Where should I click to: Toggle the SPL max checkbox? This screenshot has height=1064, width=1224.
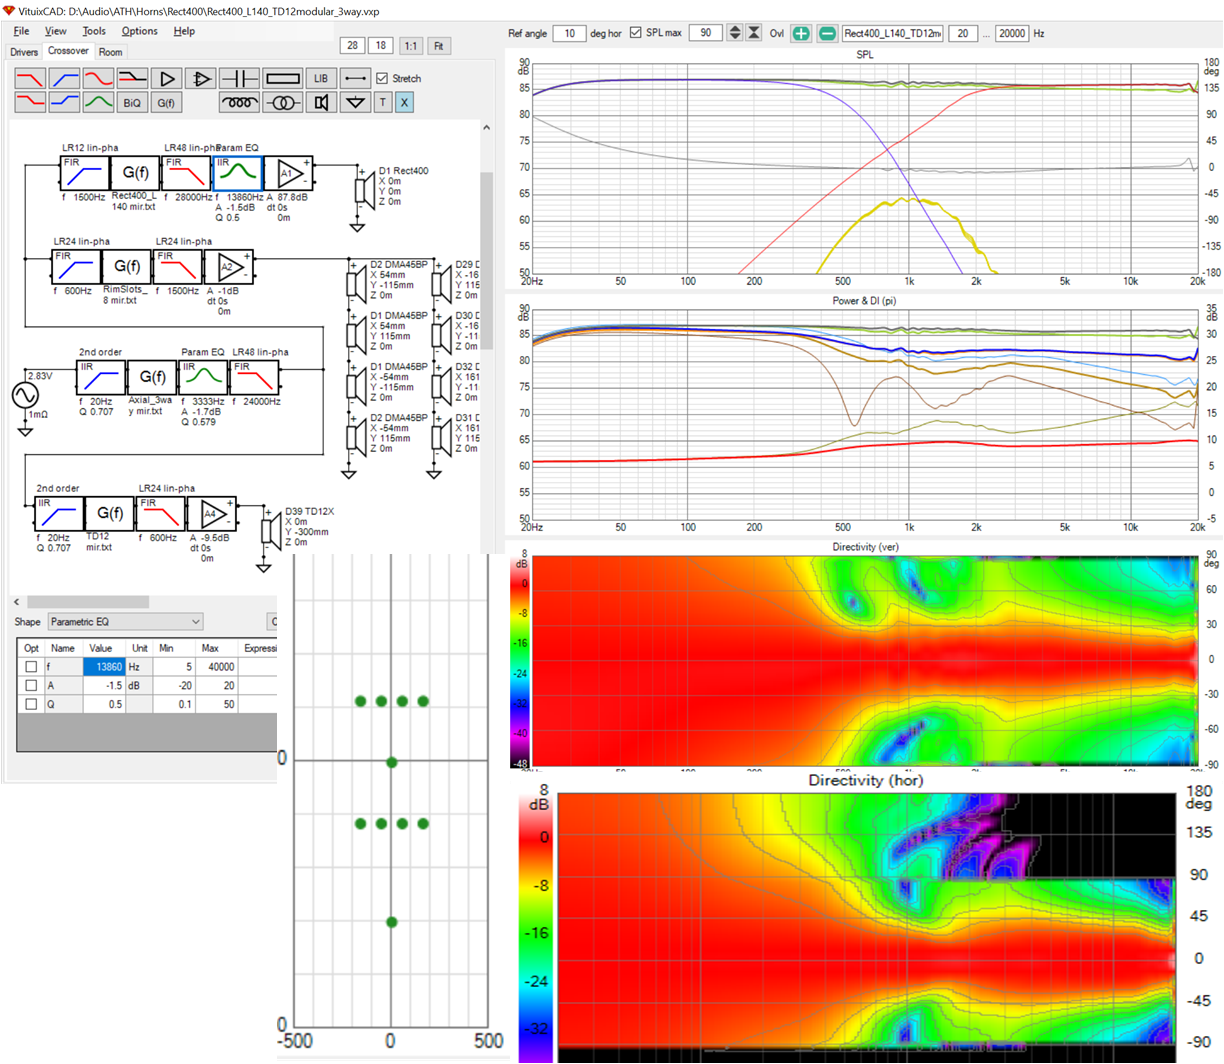[636, 33]
